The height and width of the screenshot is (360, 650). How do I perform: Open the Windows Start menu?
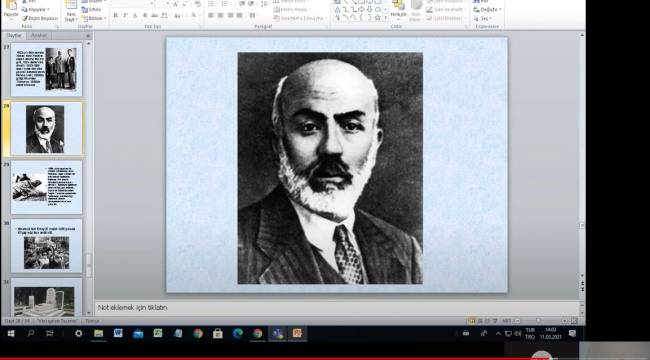(x=11, y=333)
